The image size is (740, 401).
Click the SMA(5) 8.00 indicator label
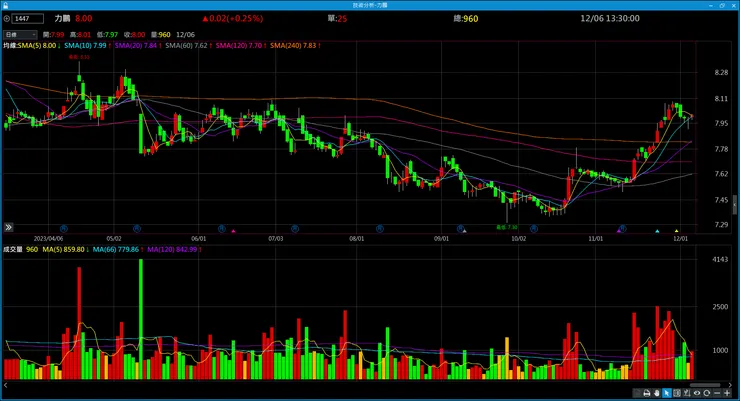click(x=37, y=46)
